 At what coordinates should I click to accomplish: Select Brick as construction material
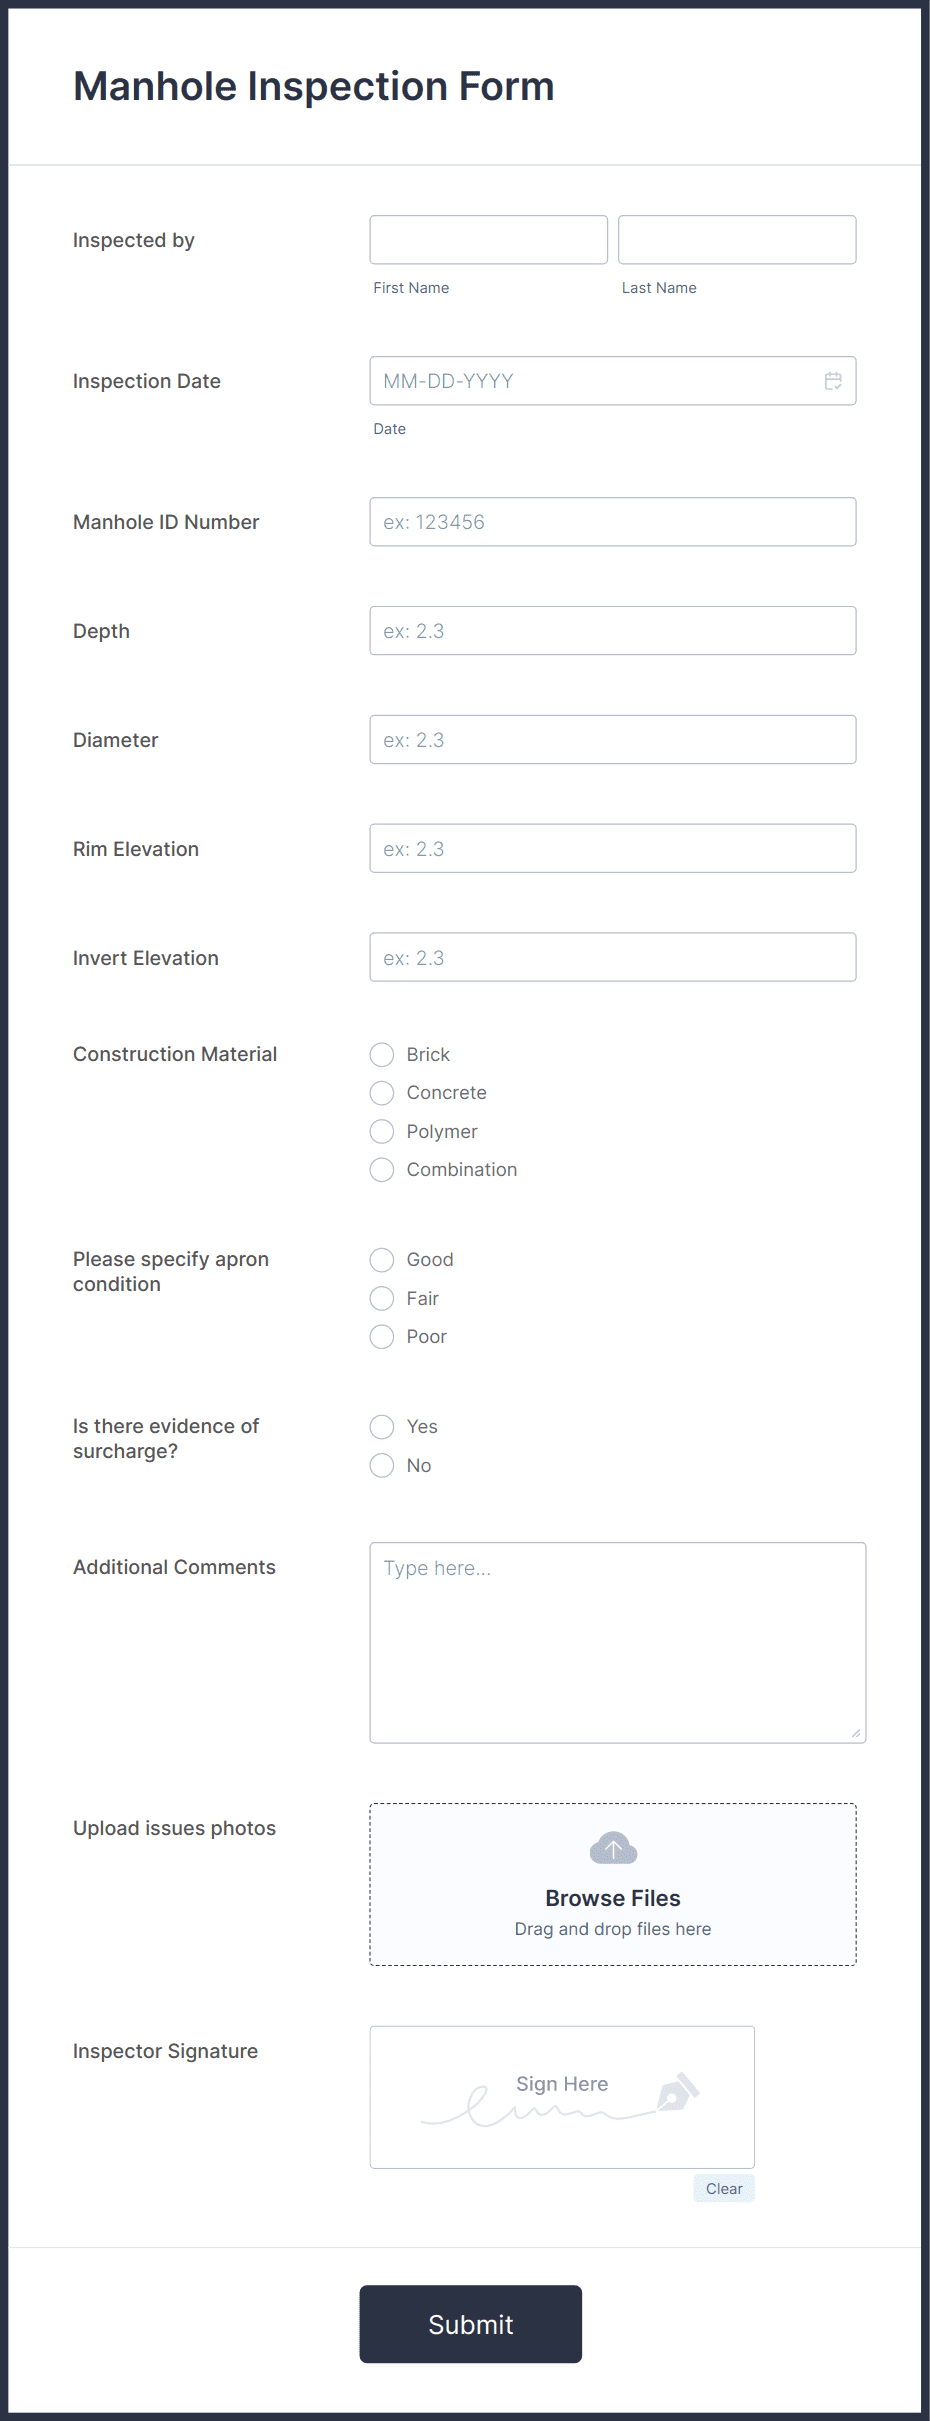[381, 1054]
